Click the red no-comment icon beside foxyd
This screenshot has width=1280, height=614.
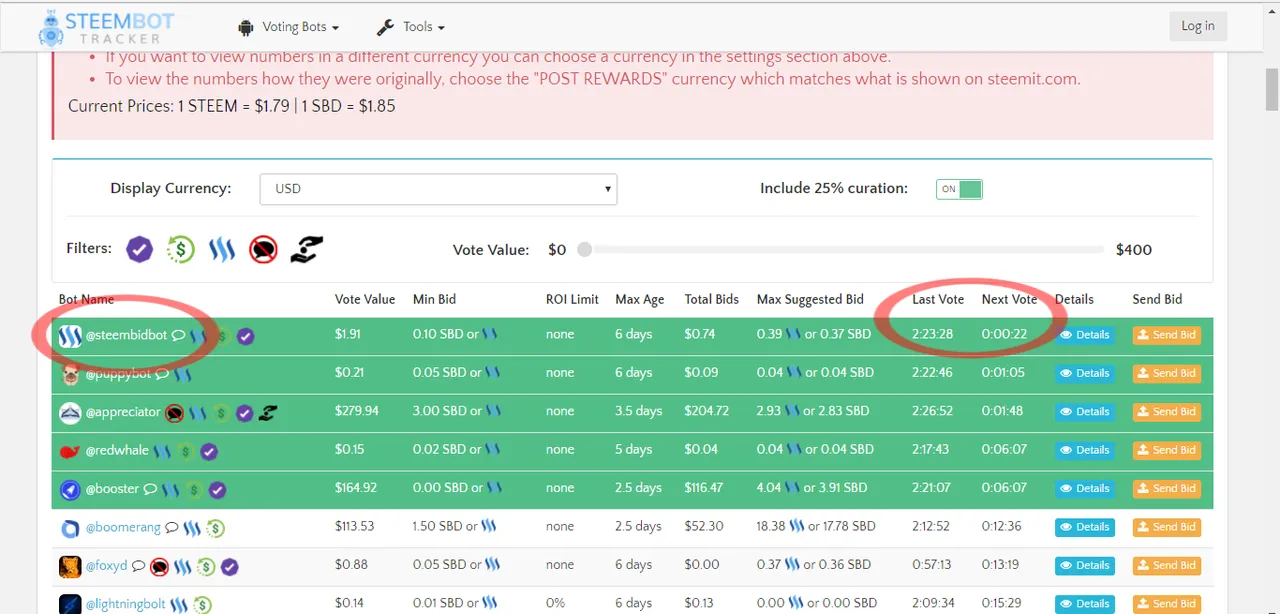[x=159, y=567]
